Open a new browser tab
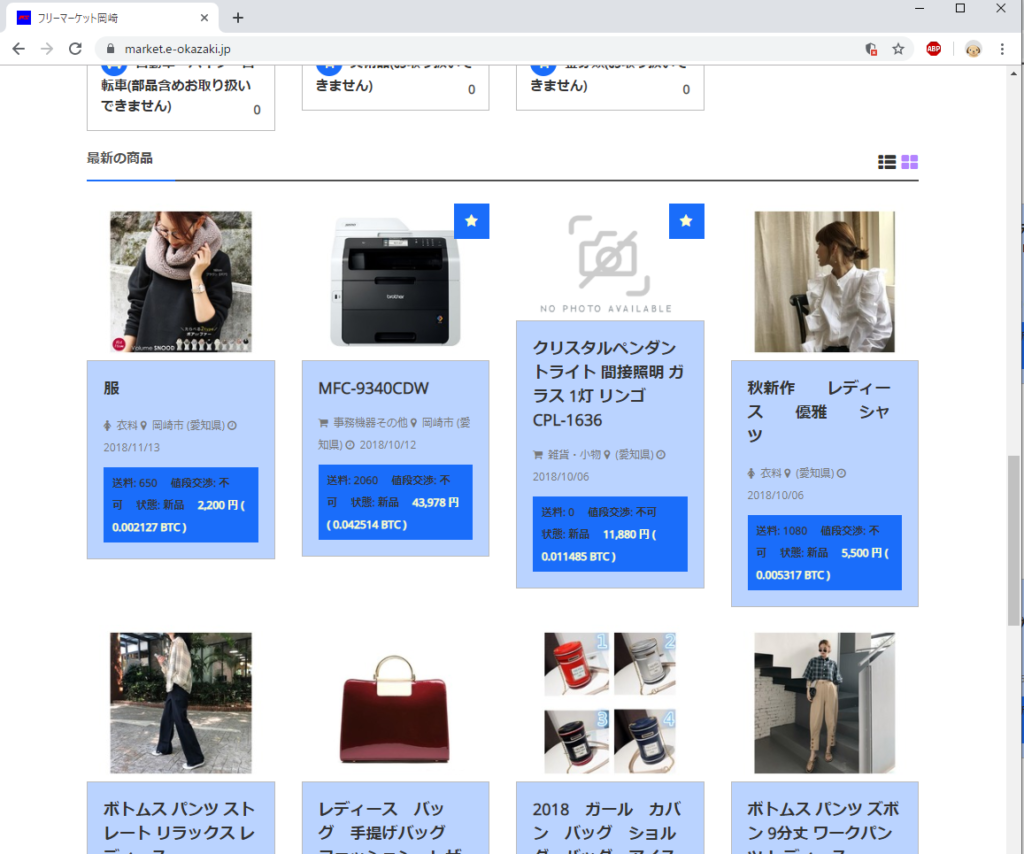Viewport: 1024px width, 854px height. point(237,18)
